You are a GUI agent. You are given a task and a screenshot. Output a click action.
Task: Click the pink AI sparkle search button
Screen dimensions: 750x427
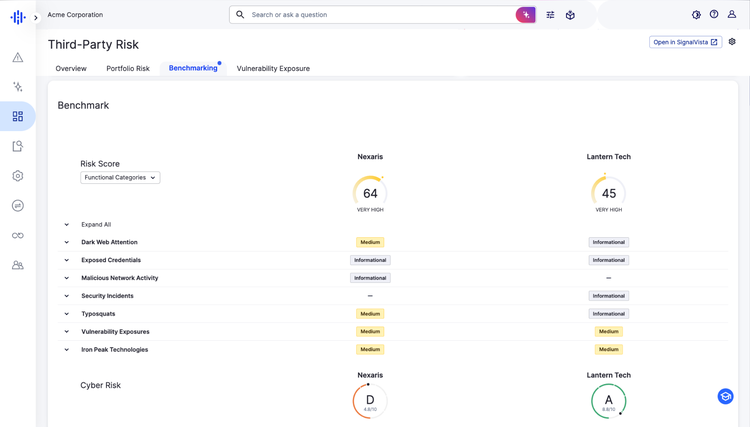[526, 15]
